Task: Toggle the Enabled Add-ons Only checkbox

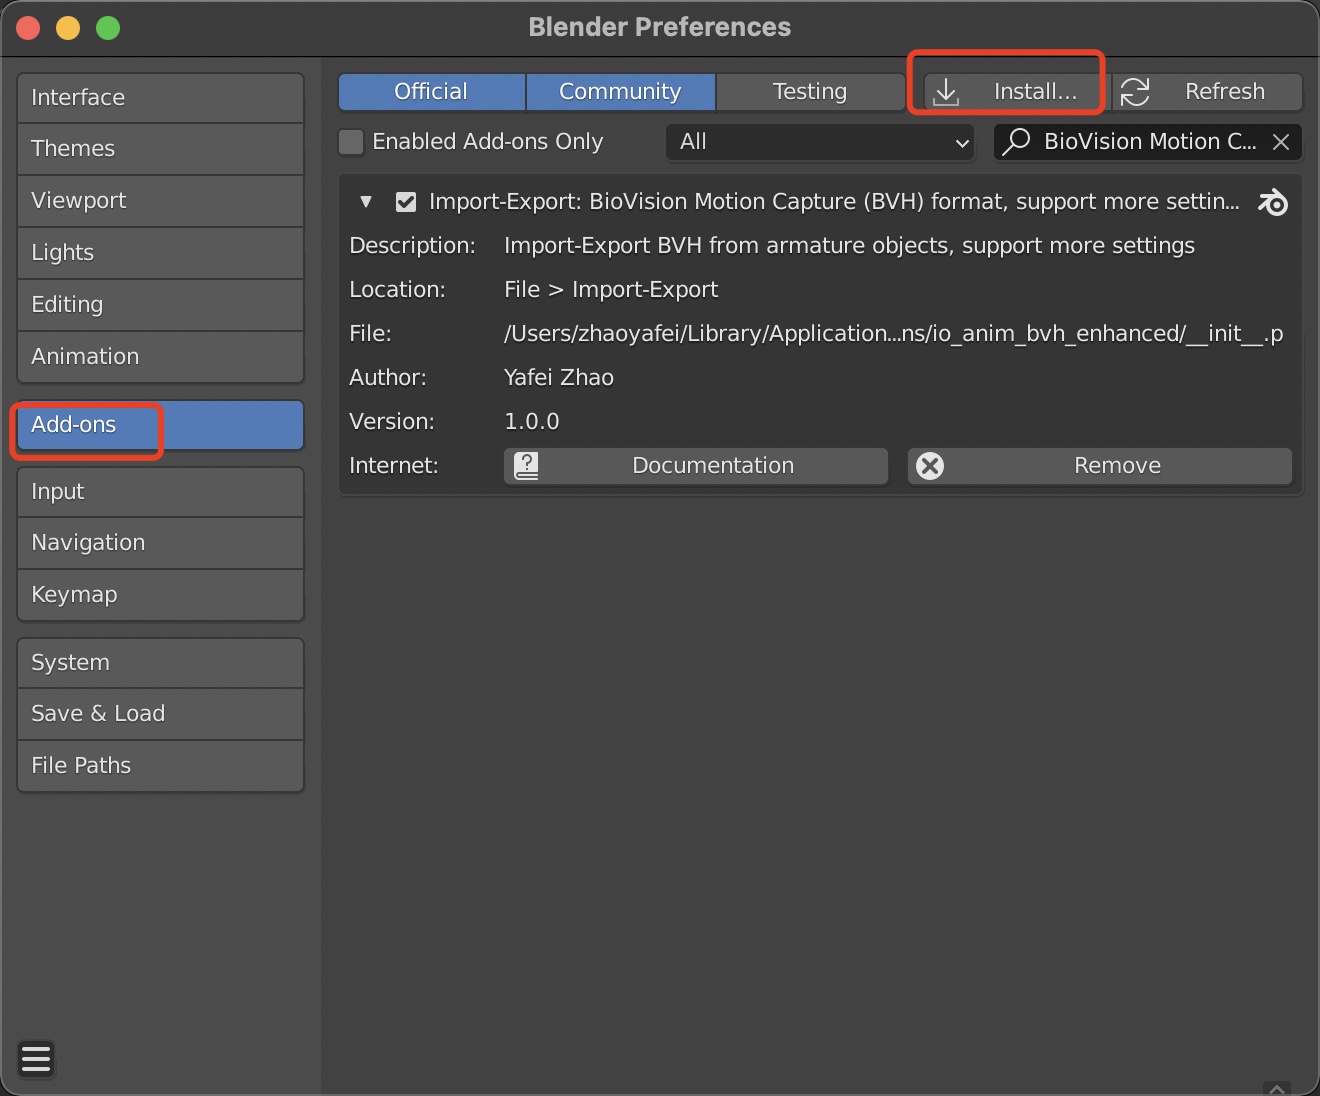Action: pos(351,142)
